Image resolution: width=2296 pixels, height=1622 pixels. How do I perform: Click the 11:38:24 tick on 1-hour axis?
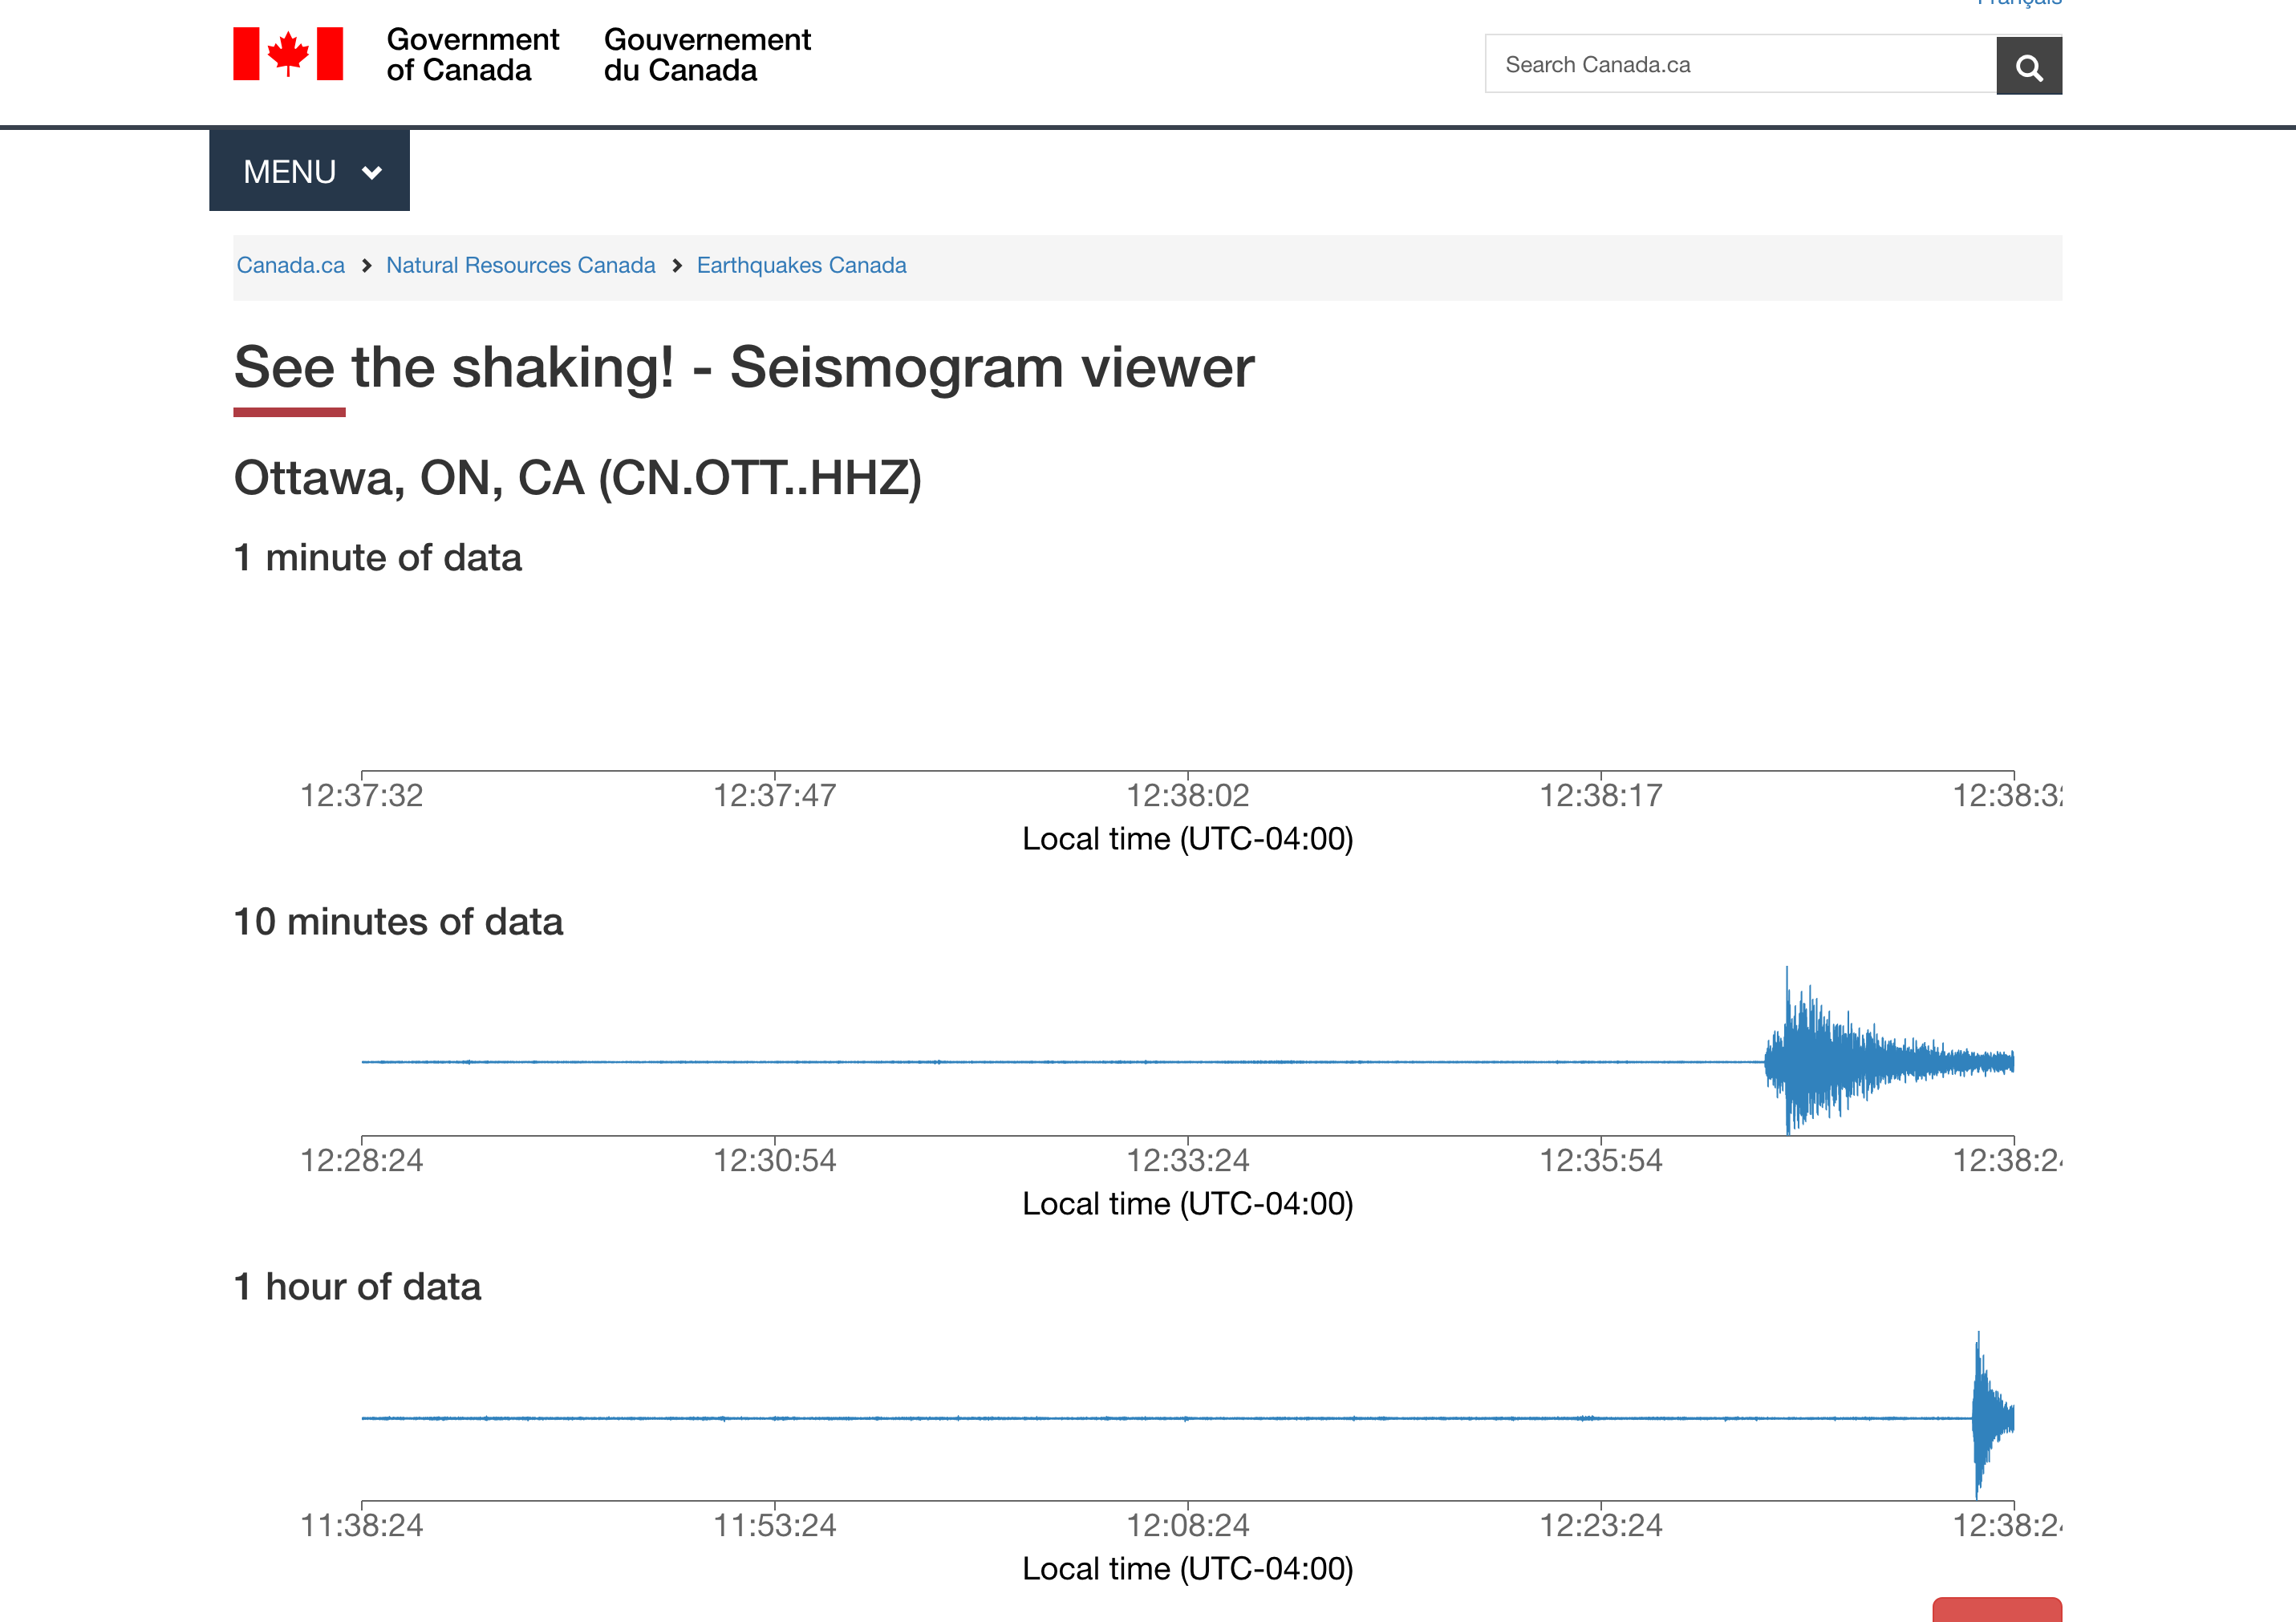[362, 1524]
